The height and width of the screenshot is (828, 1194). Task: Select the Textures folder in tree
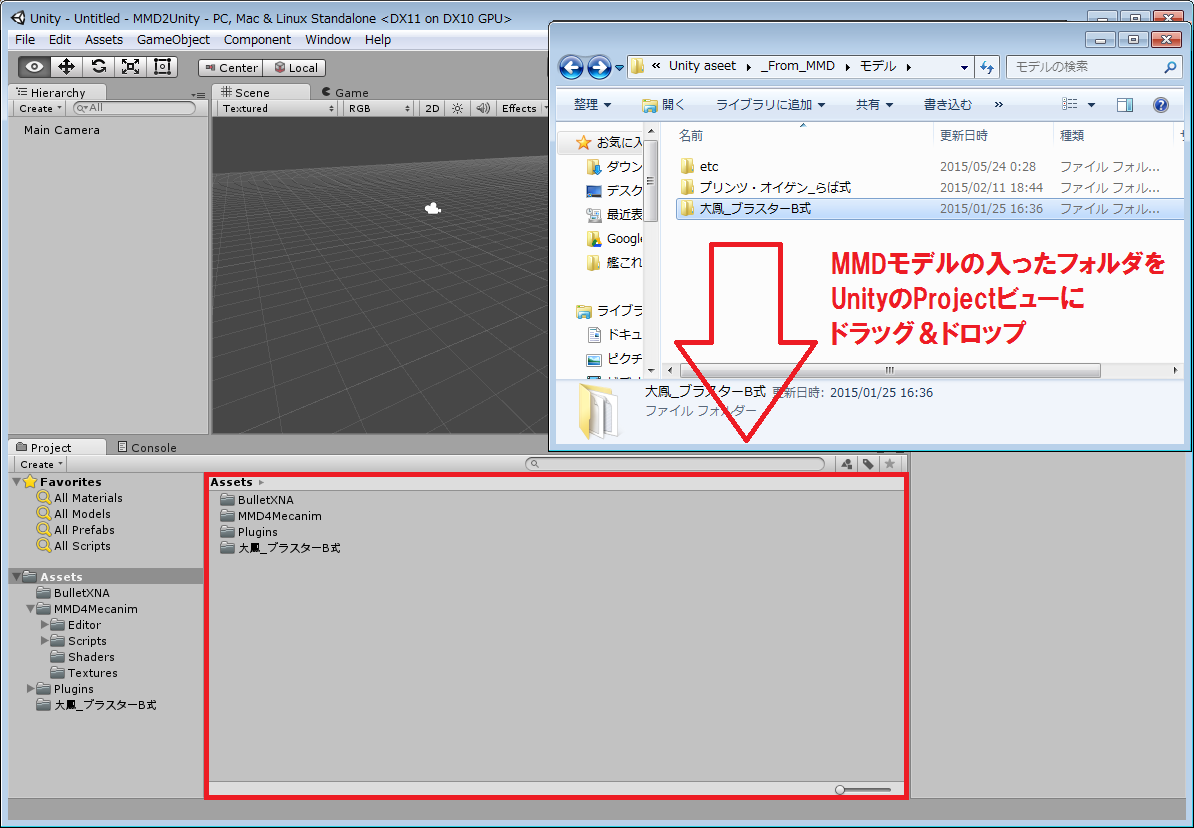pos(84,673)
